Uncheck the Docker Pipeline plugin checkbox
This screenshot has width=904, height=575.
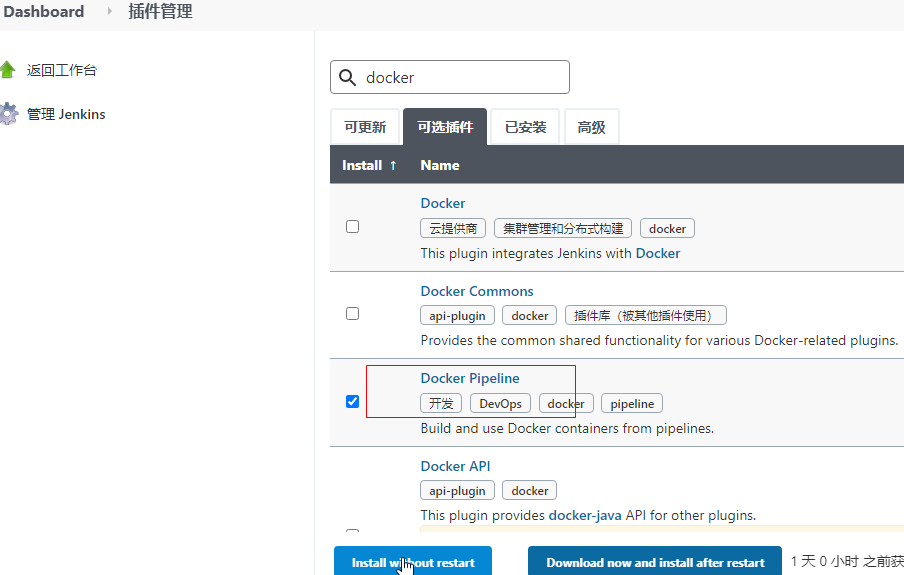click(x=352, y=402)
